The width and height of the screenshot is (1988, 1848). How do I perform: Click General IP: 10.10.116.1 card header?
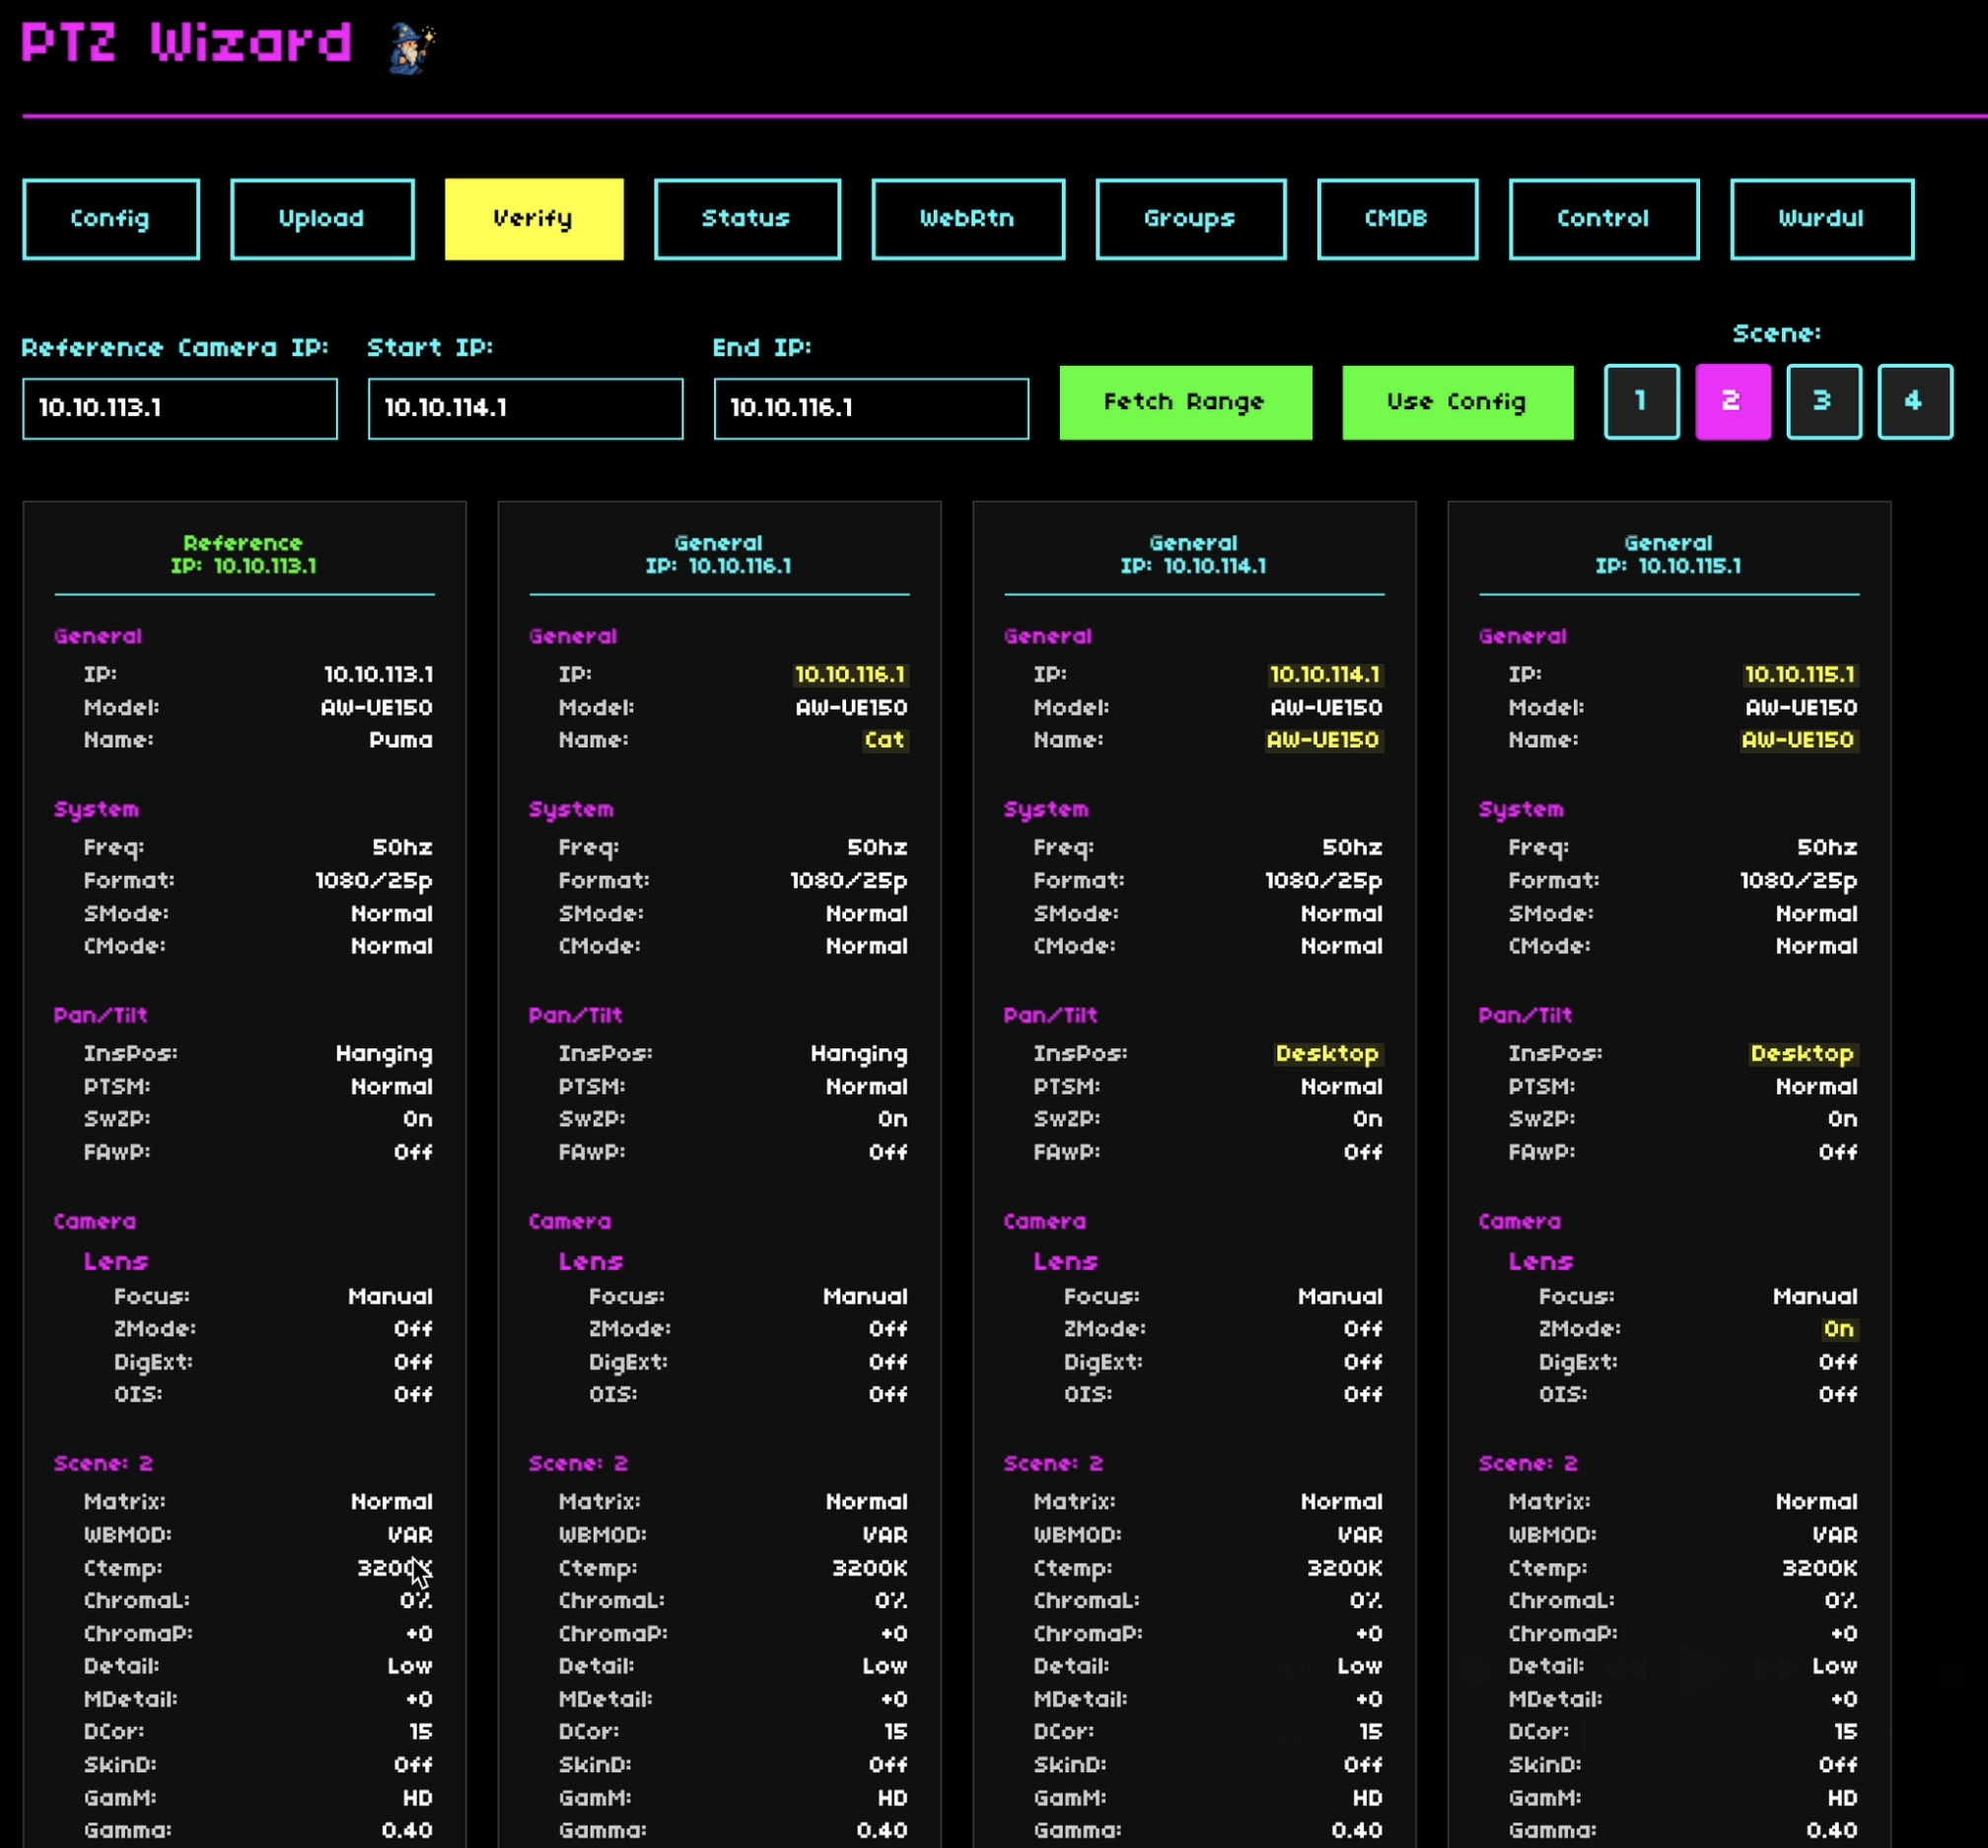click(719, 554)
